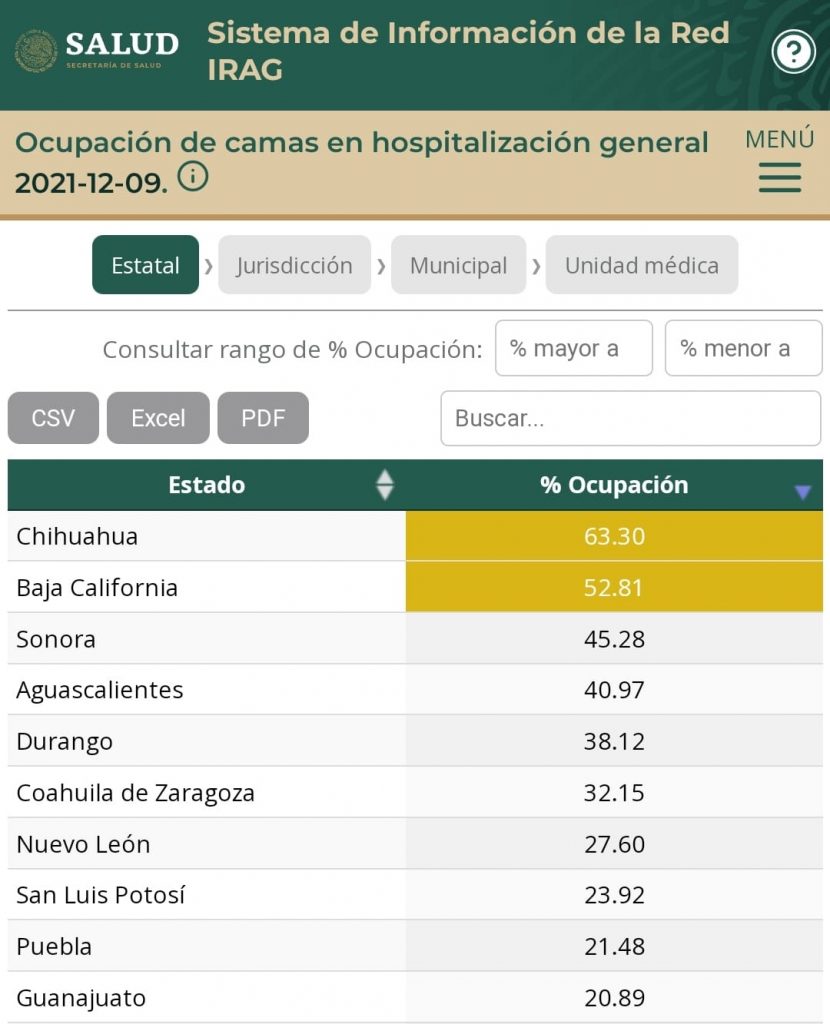Click the % mayor a input box
This screenshot has width=830, height=1024.
(x=574, y=348)
